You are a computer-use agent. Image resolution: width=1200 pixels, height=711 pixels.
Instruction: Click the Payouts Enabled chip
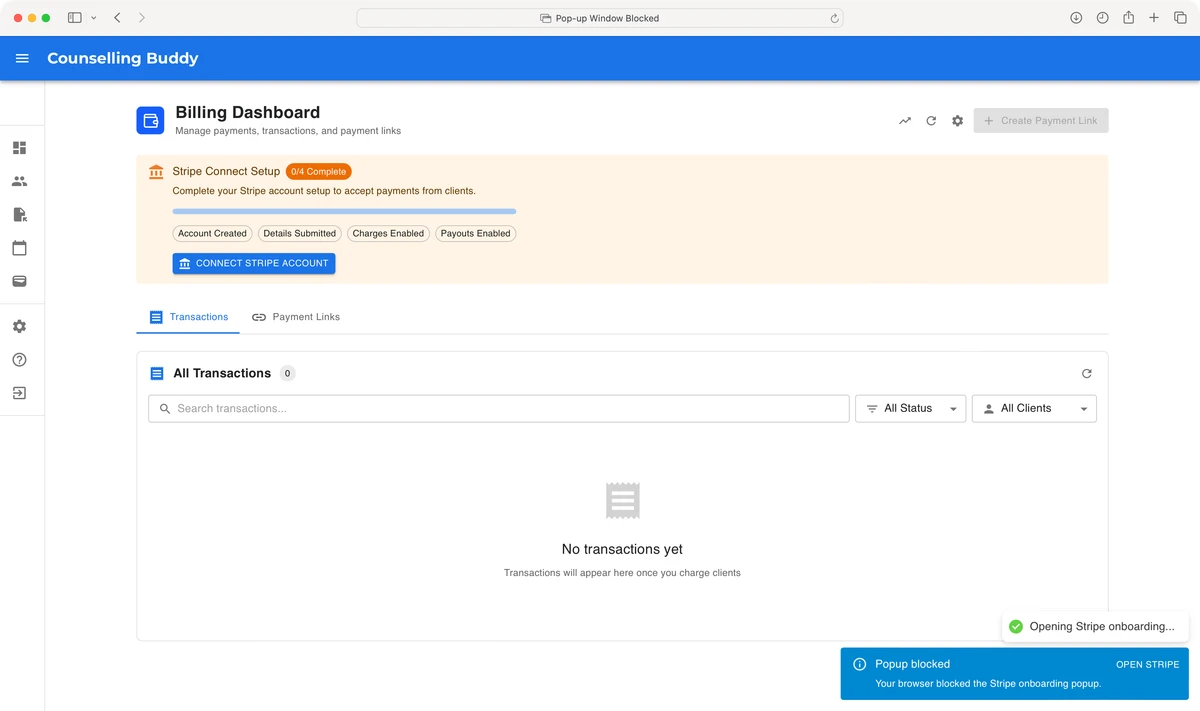pos(476,233)
